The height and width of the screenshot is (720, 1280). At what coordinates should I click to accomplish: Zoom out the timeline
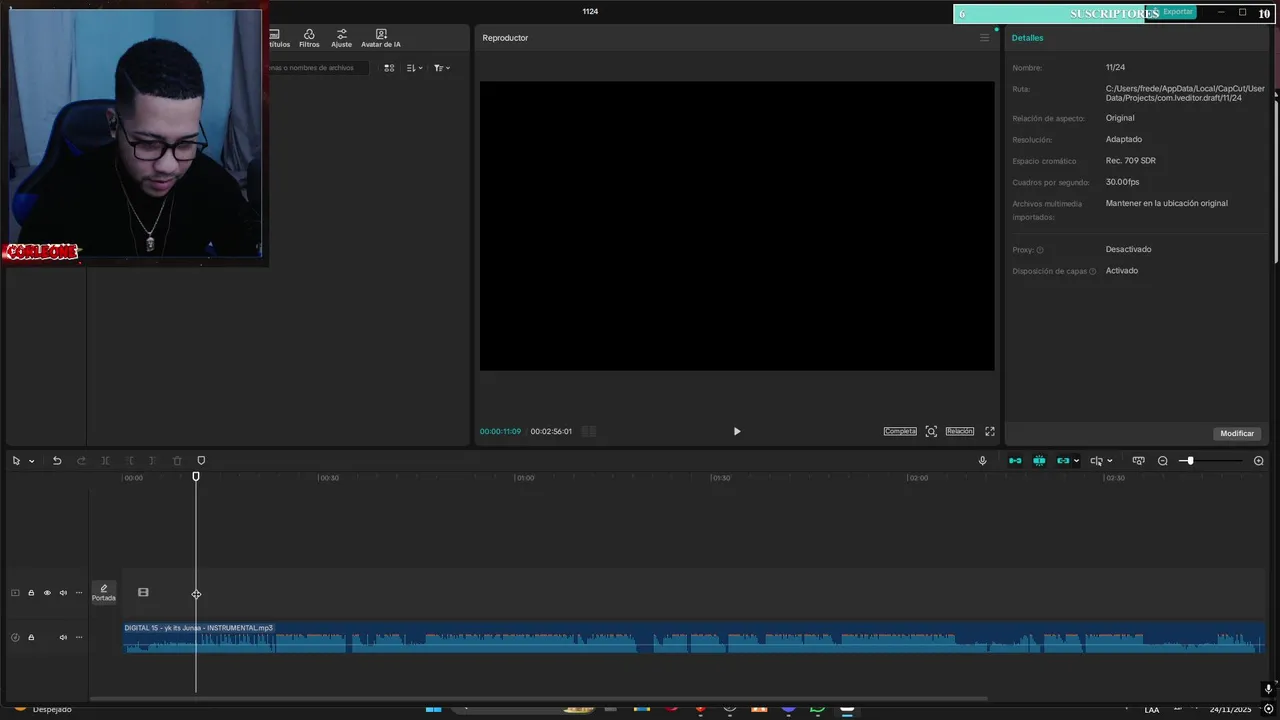[1163, 461]
